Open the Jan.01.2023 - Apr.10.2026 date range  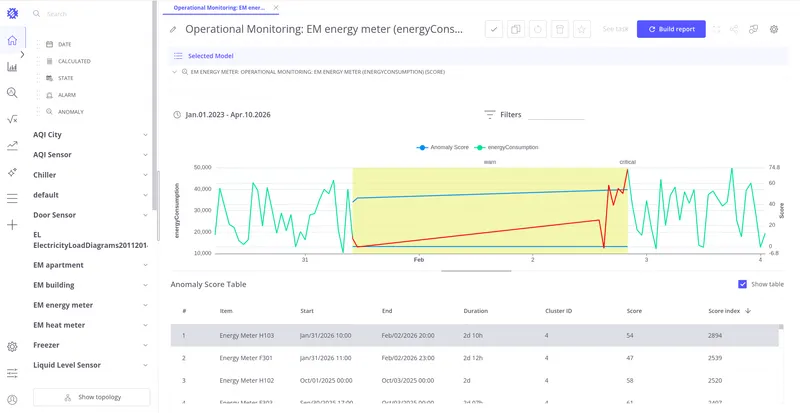pyautogui.click(x=228, y=115)
